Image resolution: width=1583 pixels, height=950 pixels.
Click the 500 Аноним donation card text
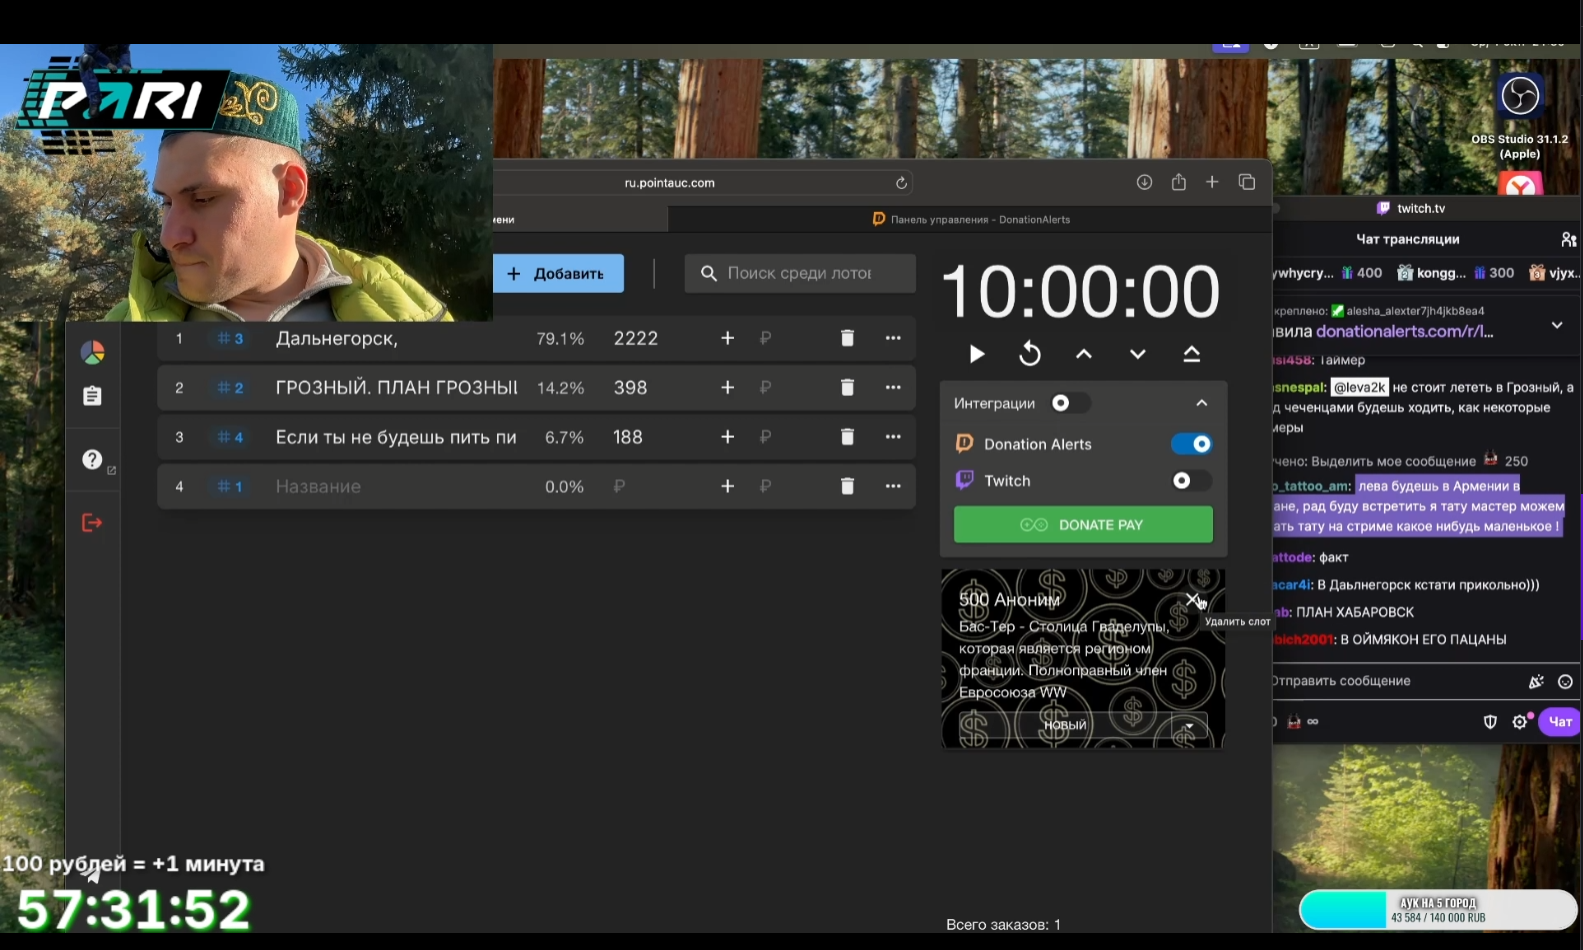[1062, 646]
